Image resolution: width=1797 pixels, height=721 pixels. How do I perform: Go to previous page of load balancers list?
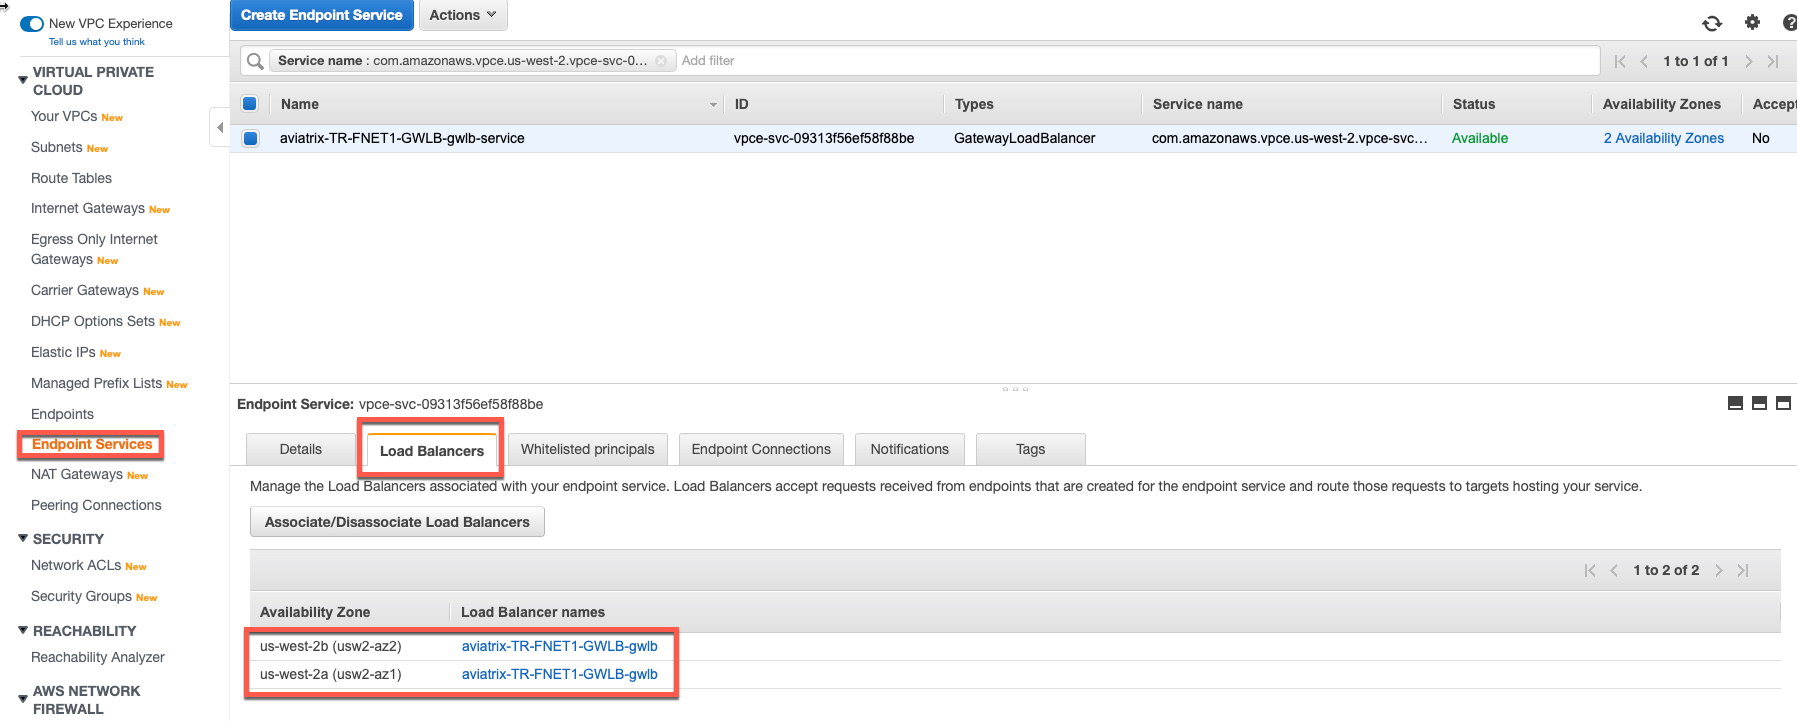pyautogui.click(x=1614, y=570)
